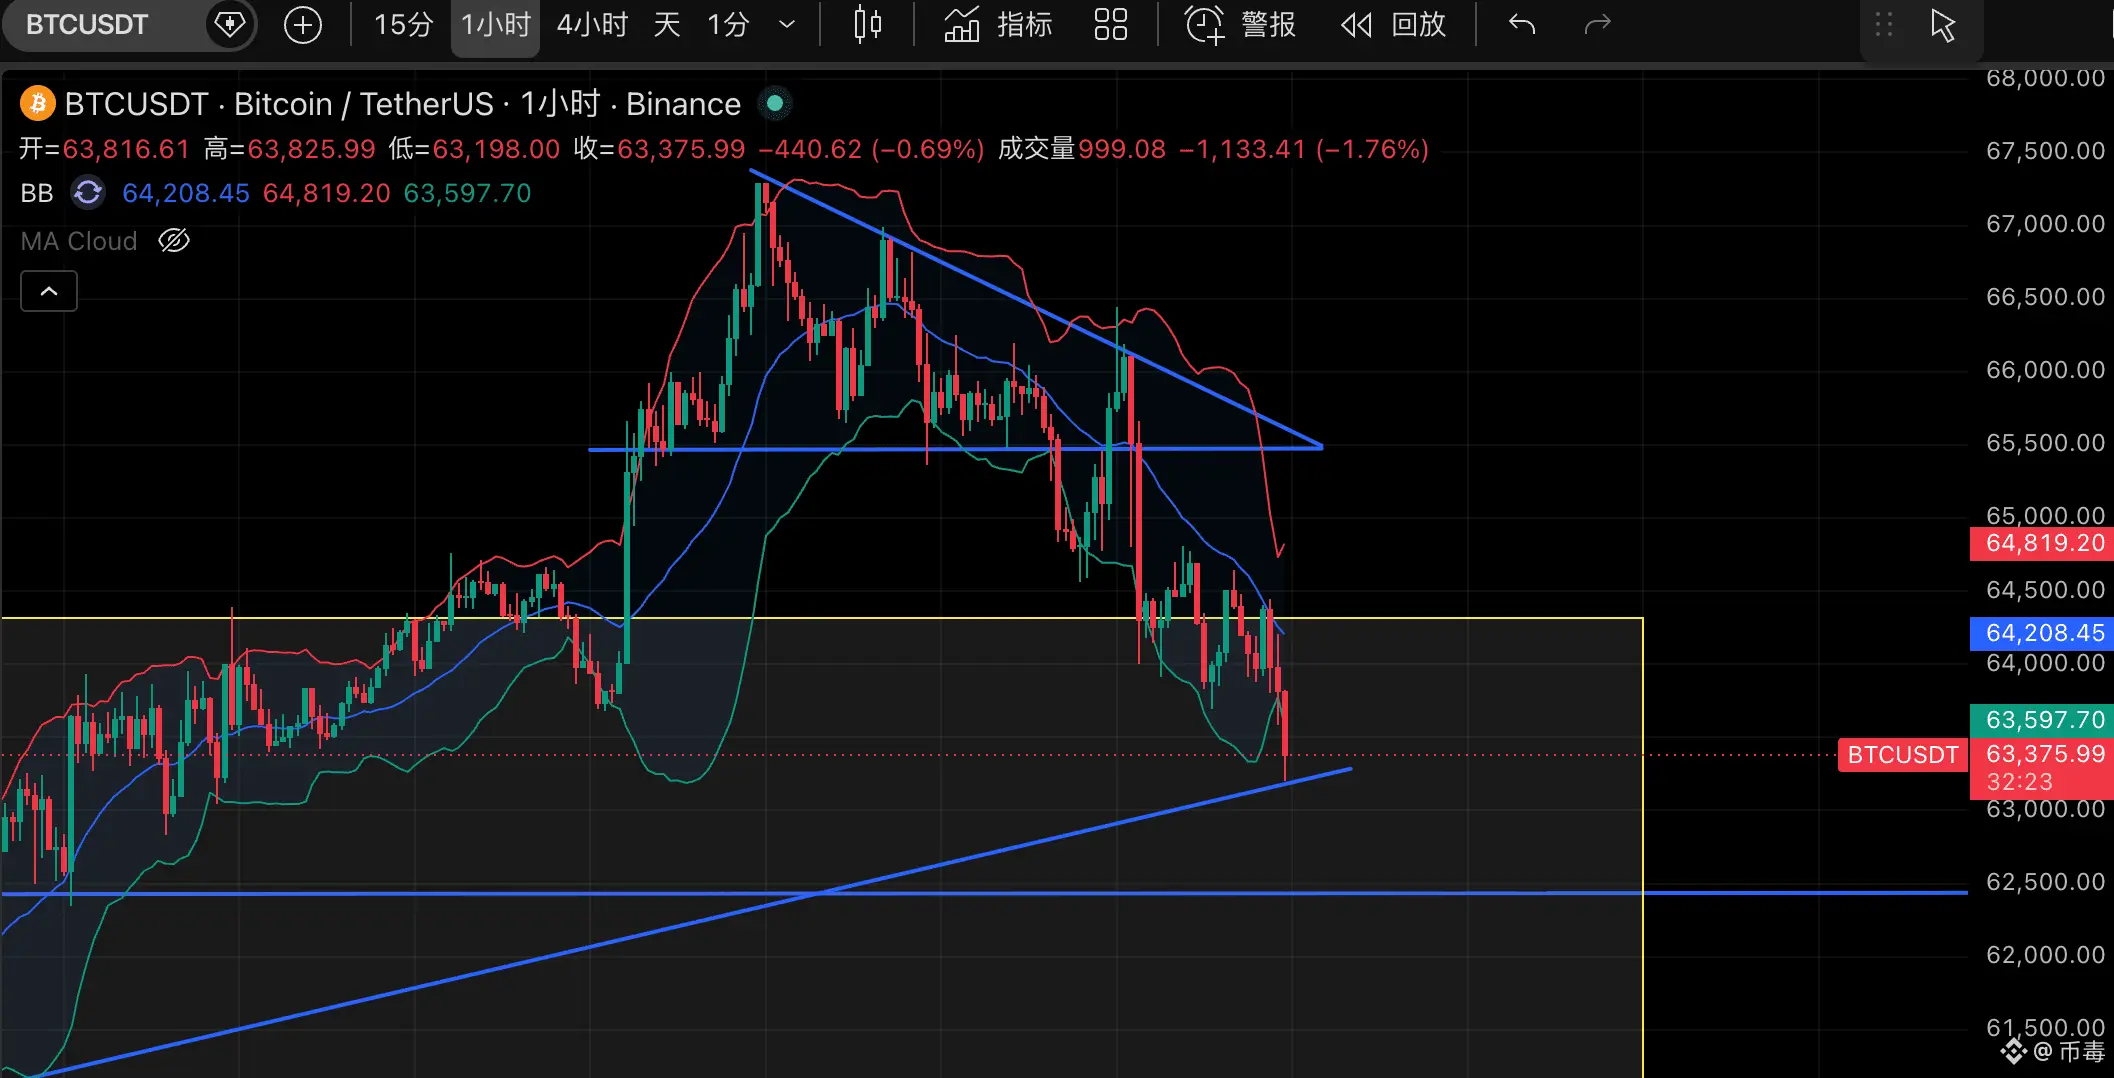Redo the last chart action
This screenshot has height=1078, width=2114.
coord(1597,24)
